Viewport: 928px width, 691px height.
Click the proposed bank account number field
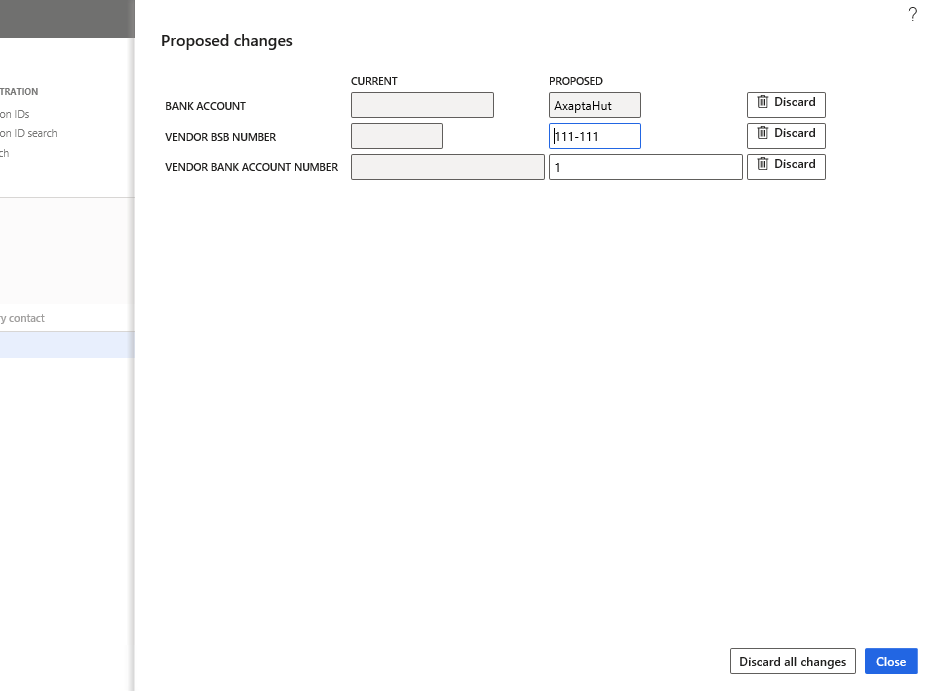point(645,167)
